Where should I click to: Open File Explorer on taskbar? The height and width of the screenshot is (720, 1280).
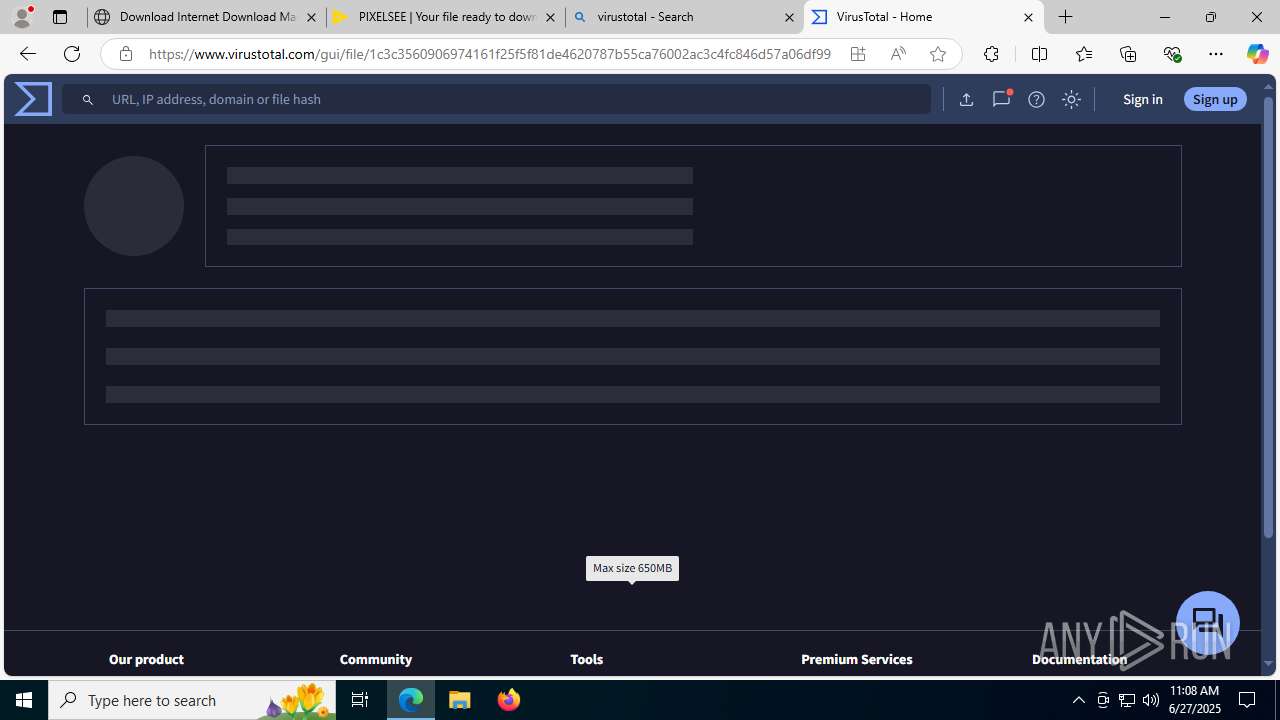tap(460, 700)
